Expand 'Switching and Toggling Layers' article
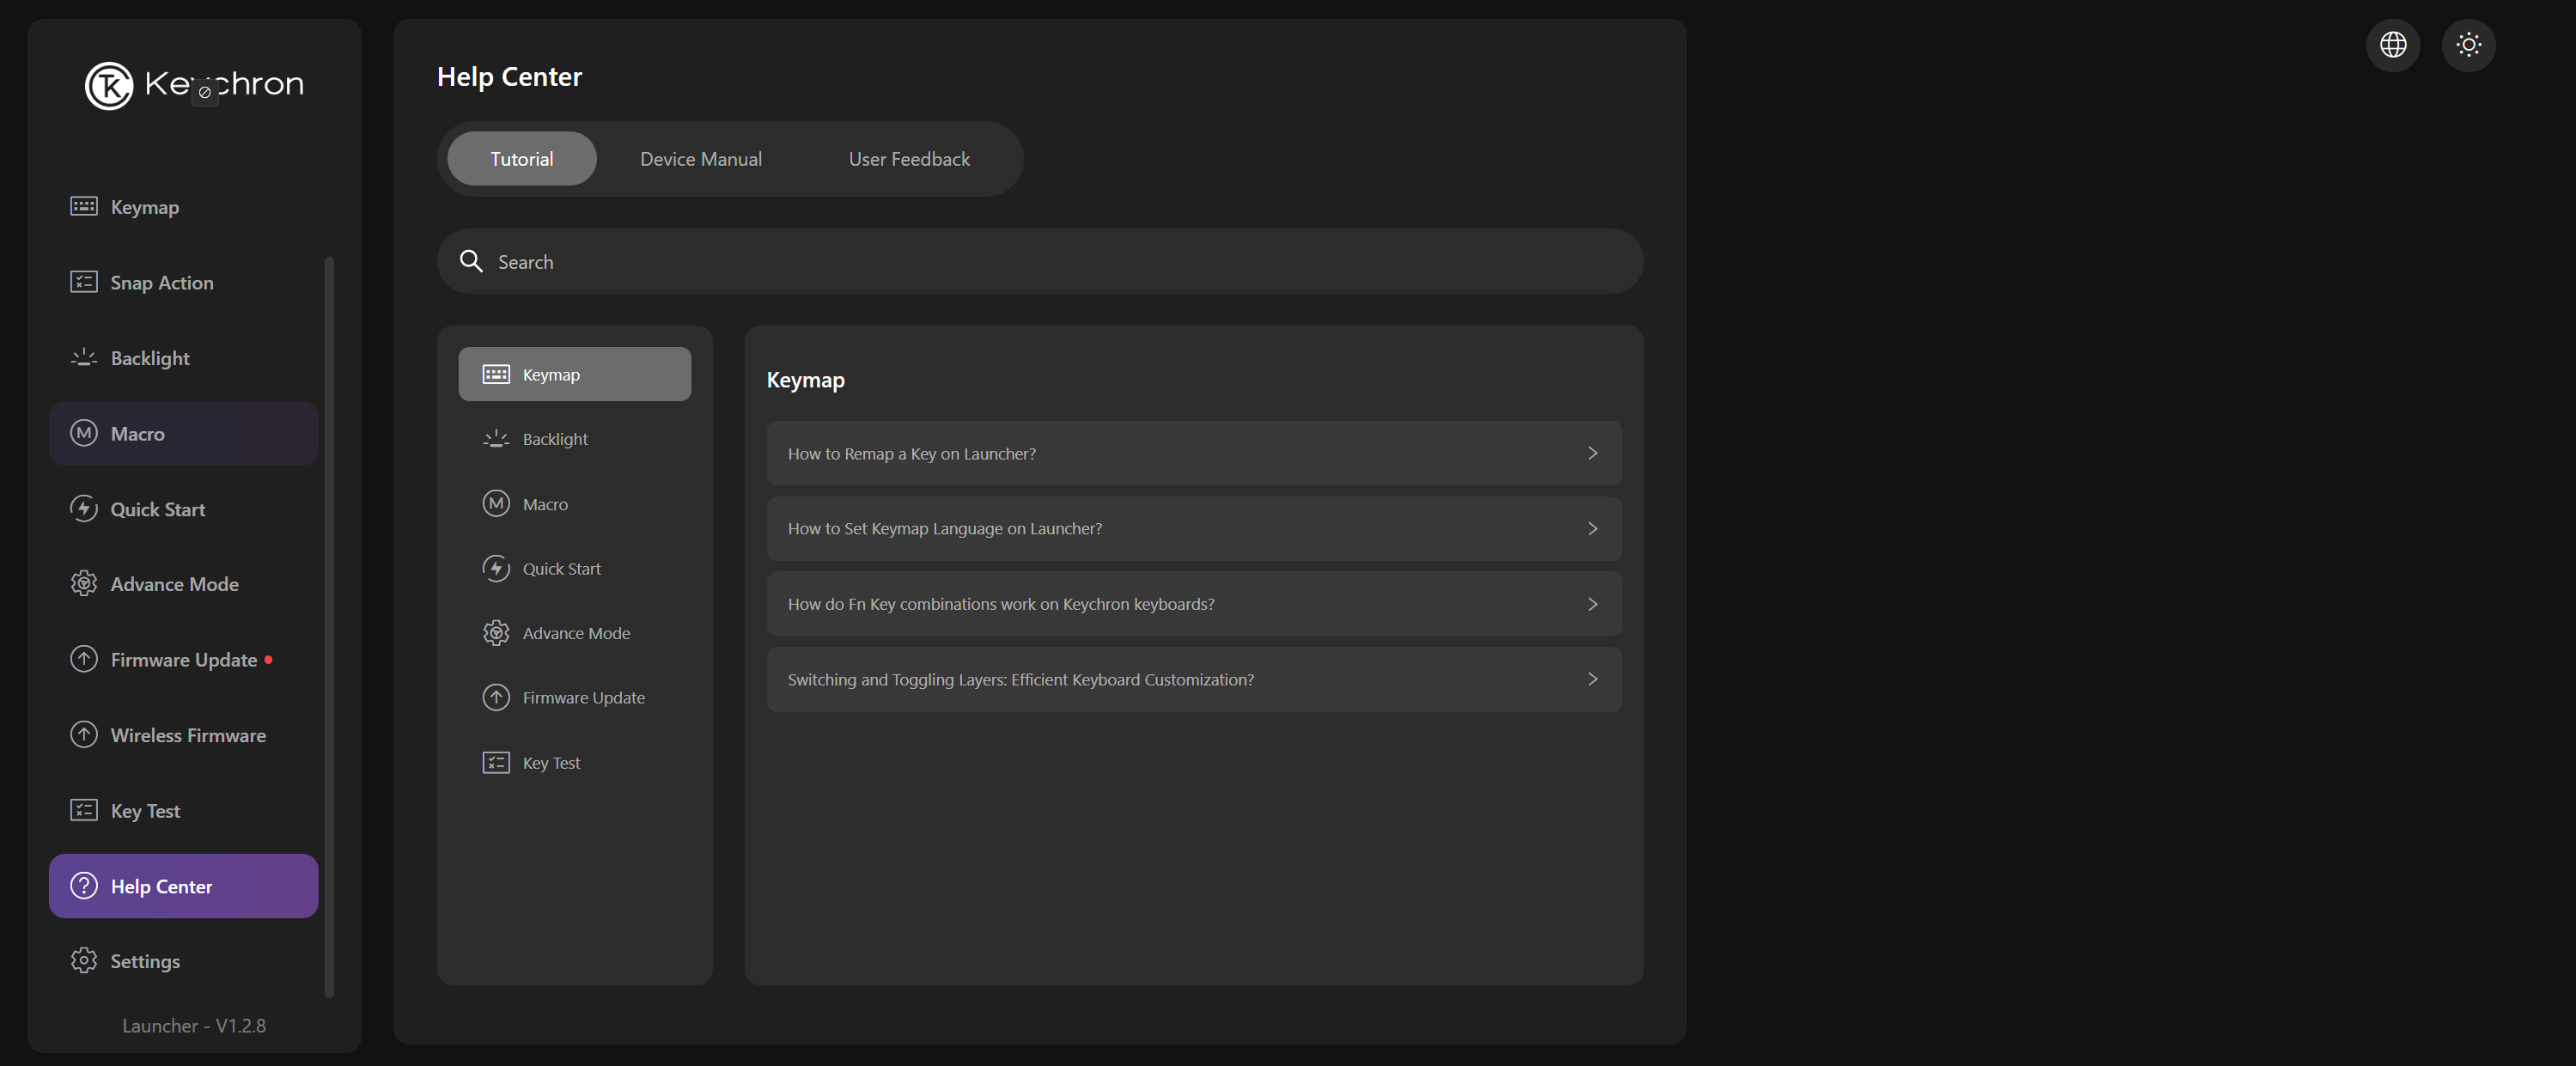The height and width of the screenshot is (1066, 2576). 1193,679
